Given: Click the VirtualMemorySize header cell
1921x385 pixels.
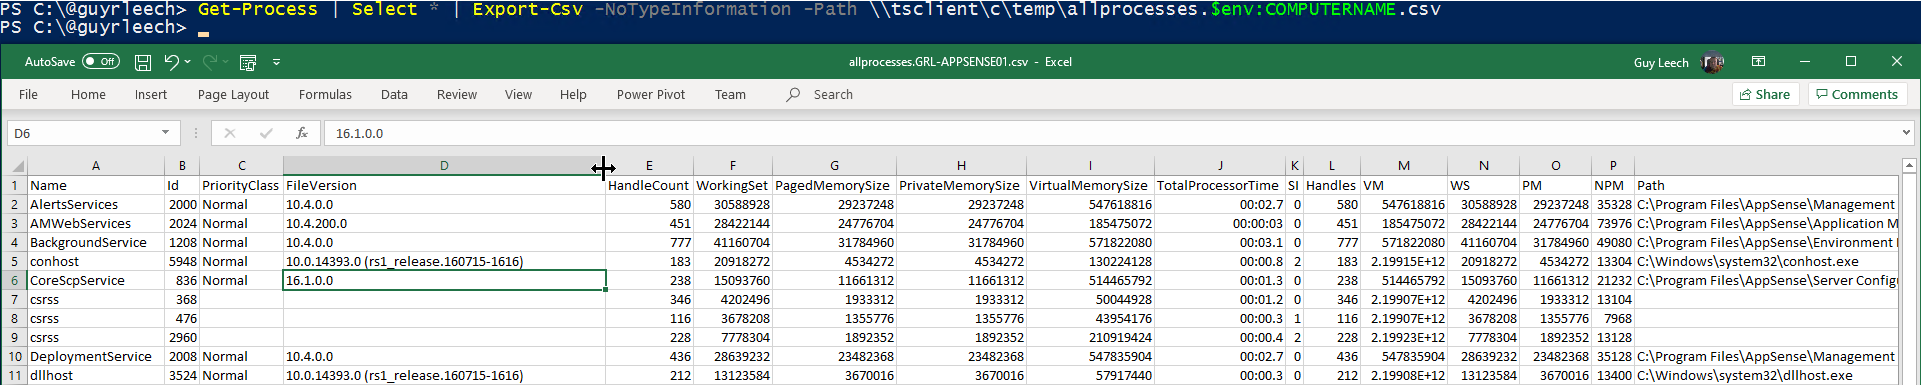Looking at the screenshot, I should coord(1090,186).
